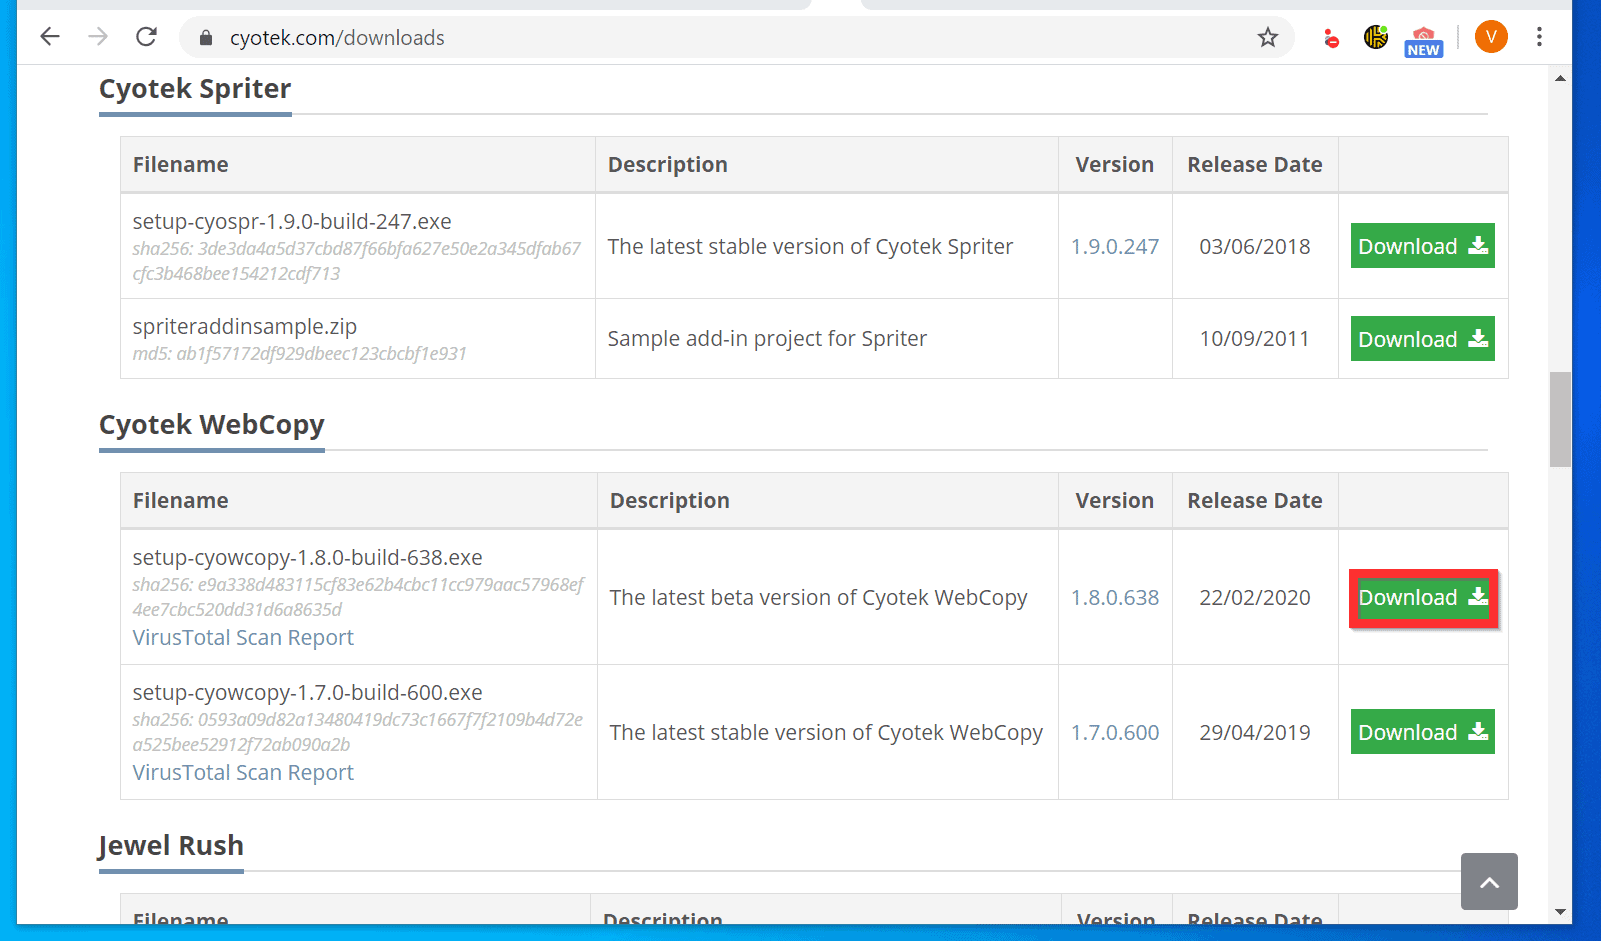Image resolution: width=1601 pixels, height=941 pixels.
Task: Click "The latest beta version of Cyotek WebCopy"
Action: click(x=819, y=598)
